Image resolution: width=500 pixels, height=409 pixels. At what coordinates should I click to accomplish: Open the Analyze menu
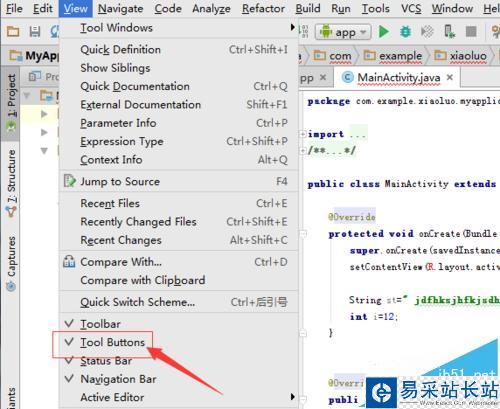pos(211,8)
